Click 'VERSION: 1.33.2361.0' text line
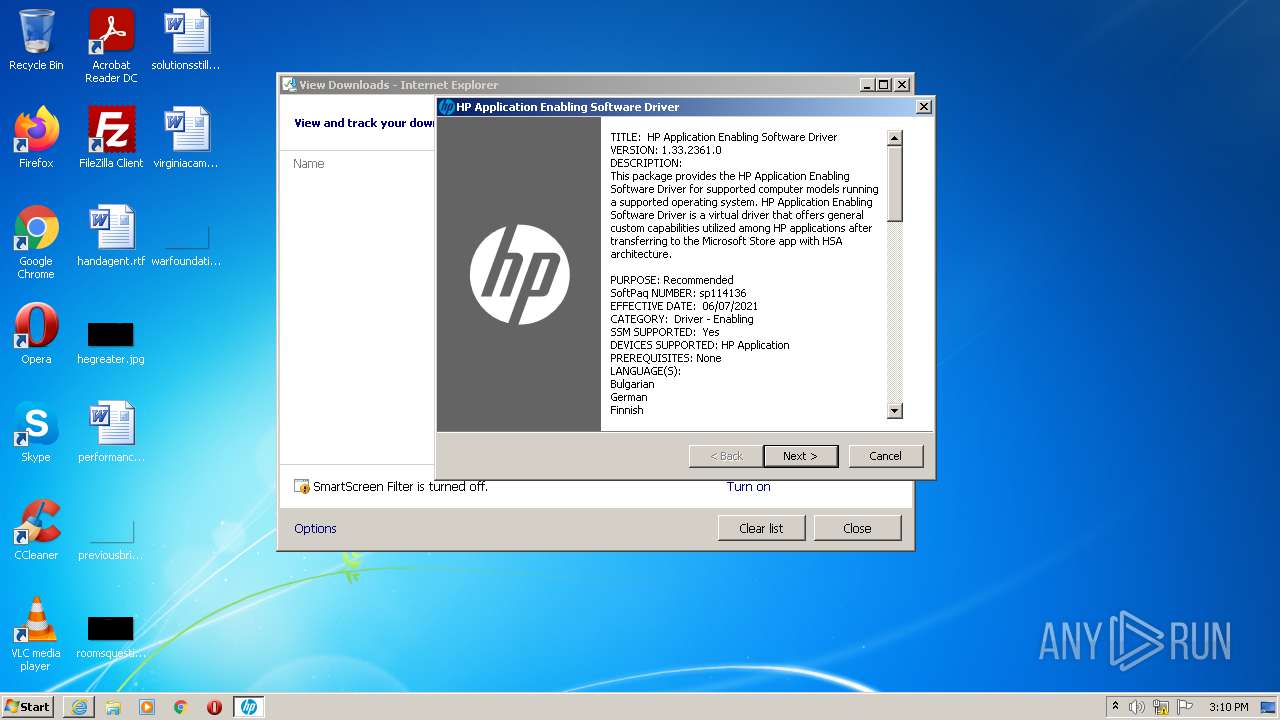 click(x=665, y=150)
